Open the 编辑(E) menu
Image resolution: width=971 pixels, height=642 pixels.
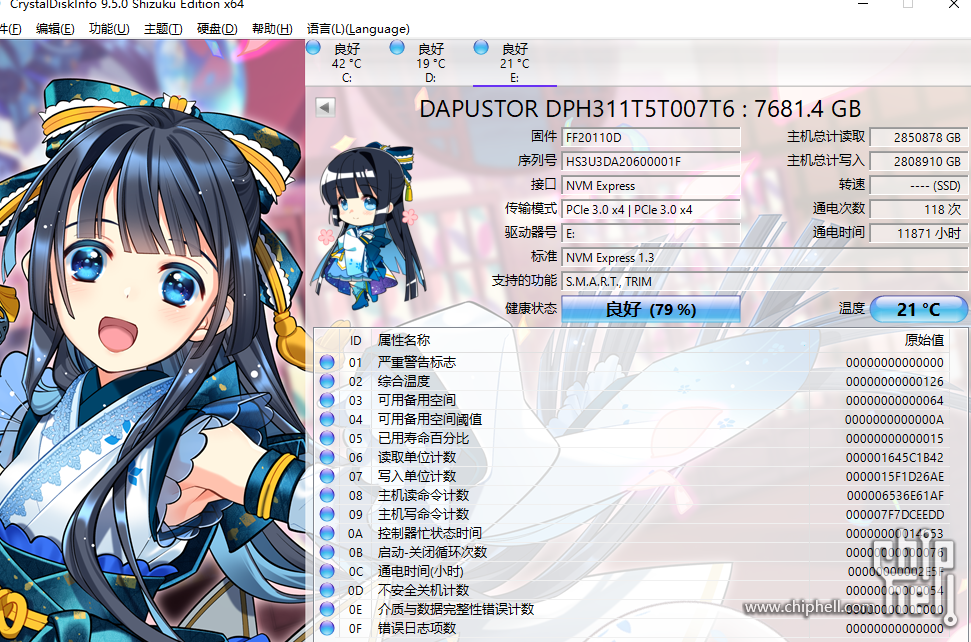55,28
